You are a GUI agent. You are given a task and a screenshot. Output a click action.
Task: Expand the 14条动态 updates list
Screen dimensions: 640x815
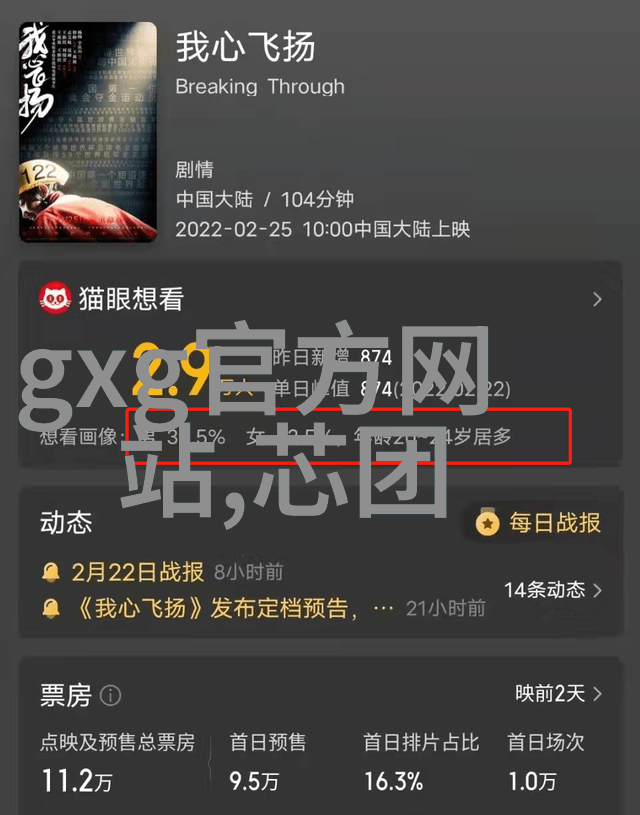tap(553, 590)
